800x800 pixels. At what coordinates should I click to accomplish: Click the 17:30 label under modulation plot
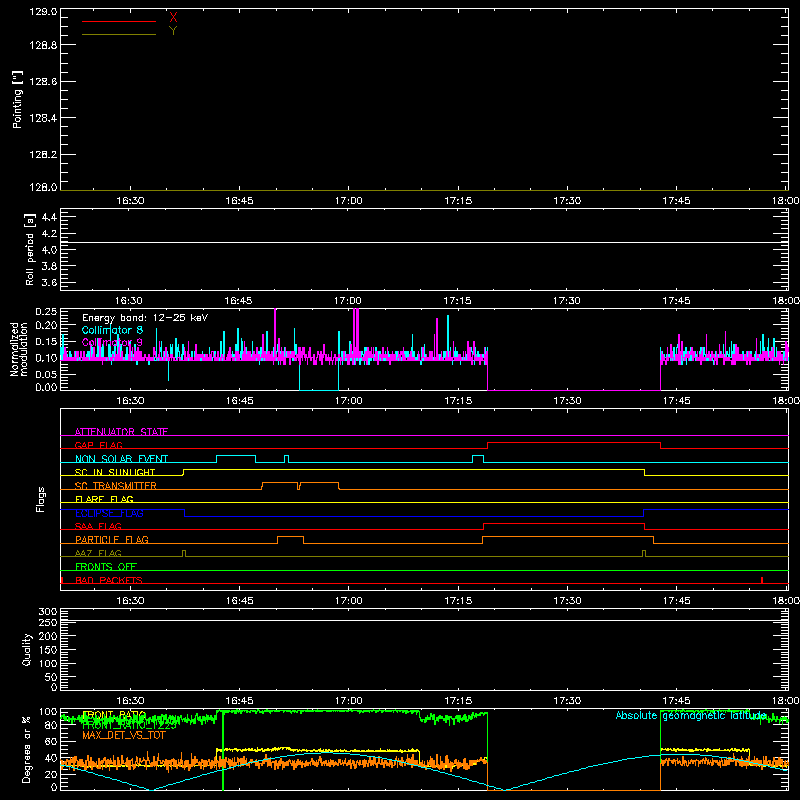click(x=567, y=401)
